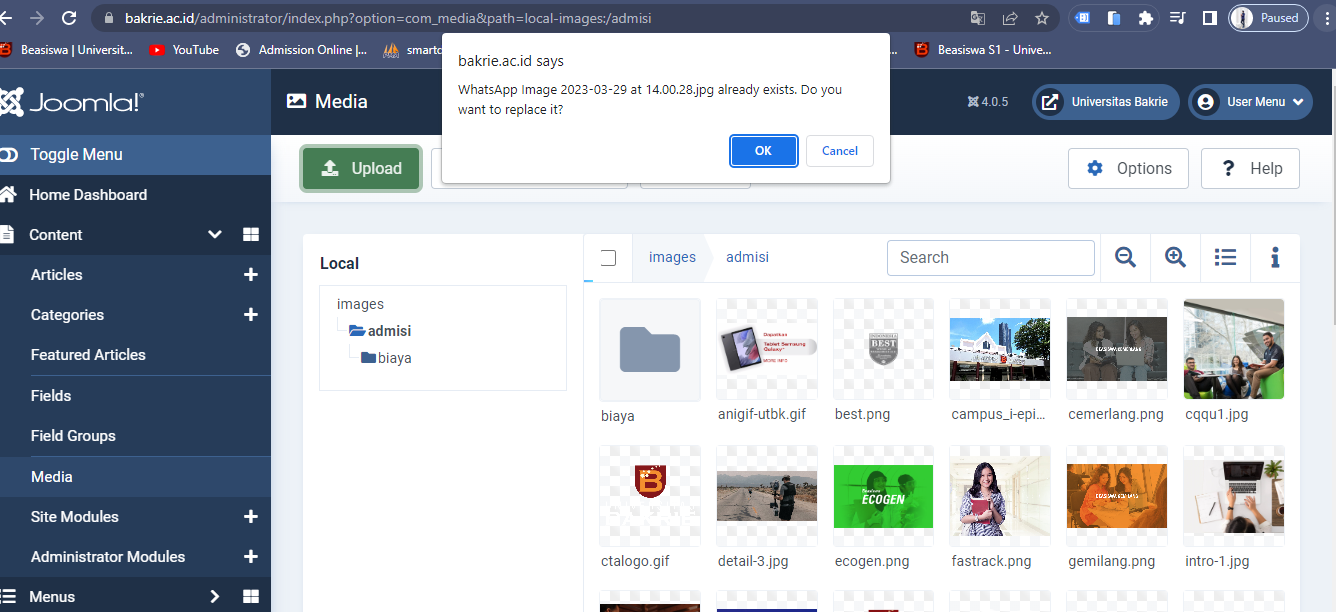Screen dimensions: 1336x612
Task: Select ecogen.png thumbnail
Action: pos(883,496)
